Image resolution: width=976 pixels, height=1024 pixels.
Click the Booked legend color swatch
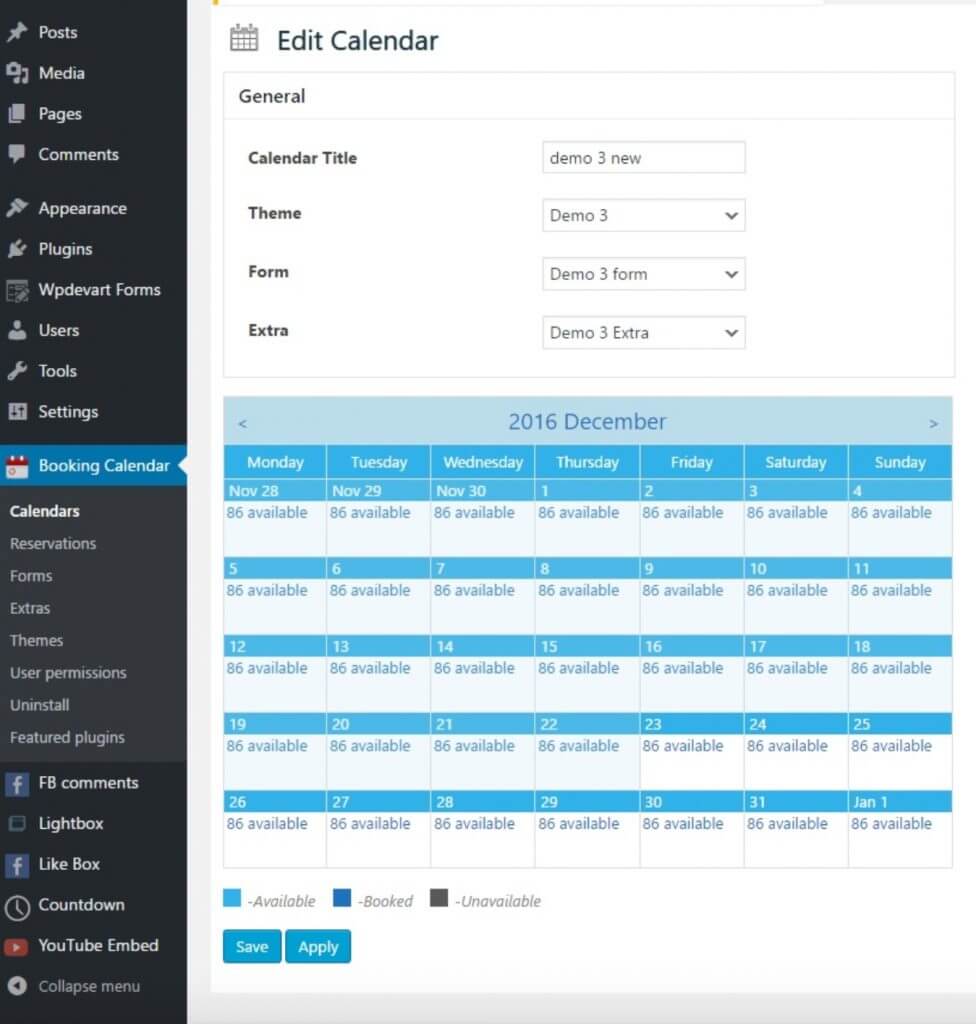[x=341, y=899]
